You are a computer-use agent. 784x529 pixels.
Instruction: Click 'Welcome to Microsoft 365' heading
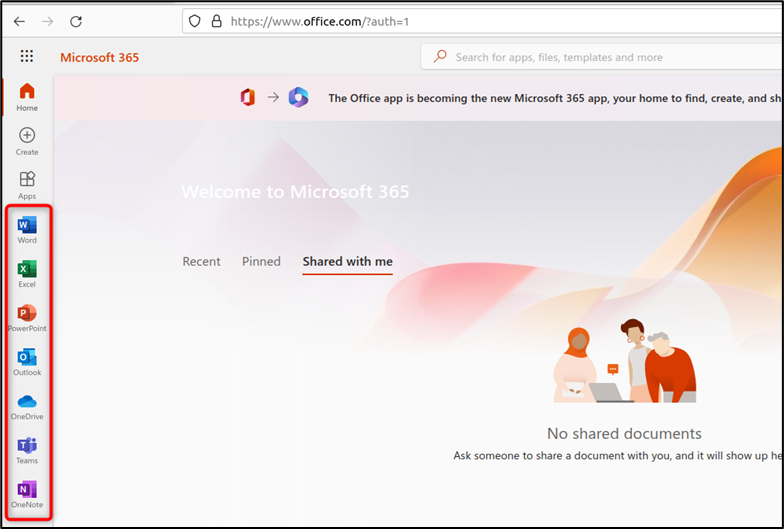tap(295, 192)
